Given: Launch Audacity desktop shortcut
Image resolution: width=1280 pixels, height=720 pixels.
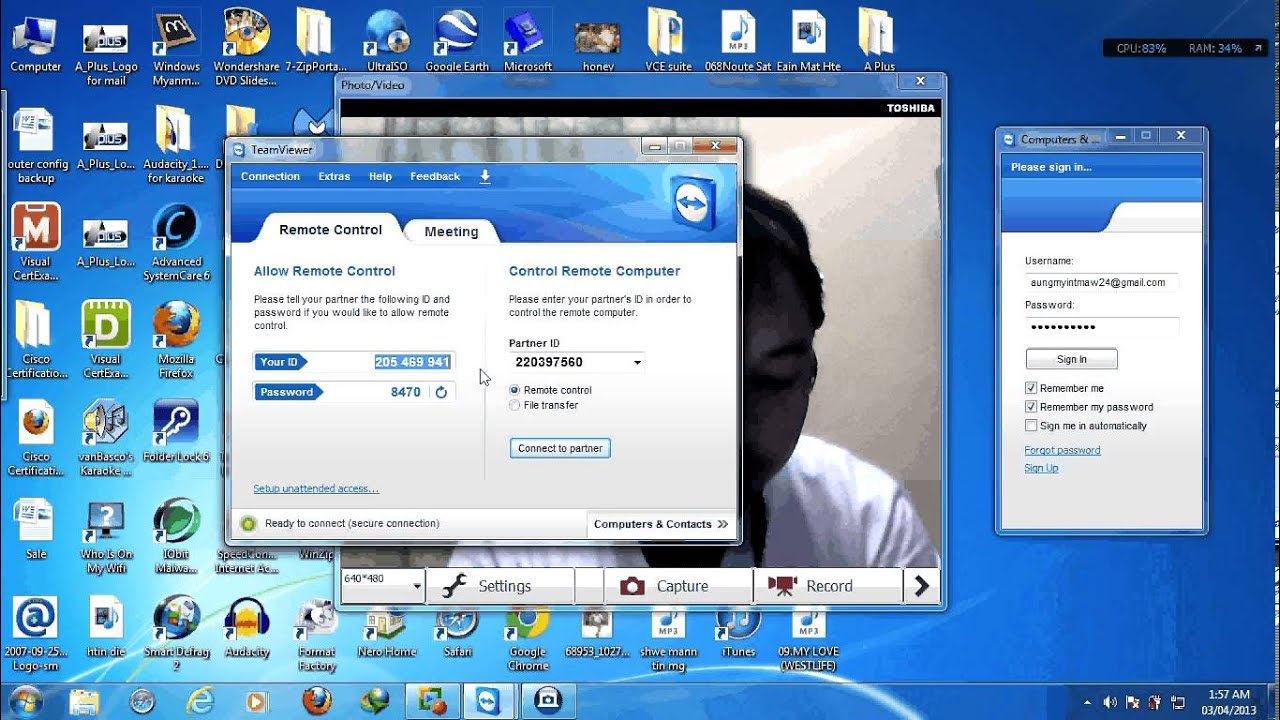Looking at the screenshot, I should [x=247, y=627].
